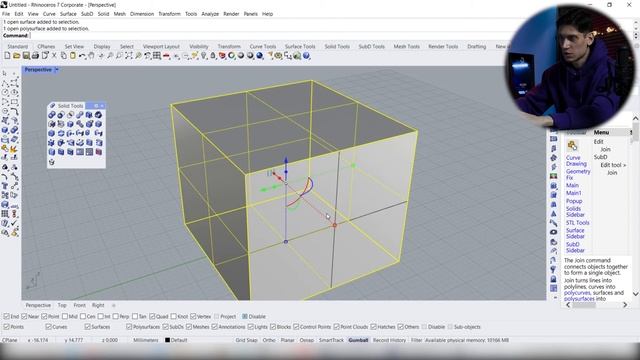
Task: Click the checkmark icon in left sidebar
Action: pyautogui.click(x=14, y=223)
